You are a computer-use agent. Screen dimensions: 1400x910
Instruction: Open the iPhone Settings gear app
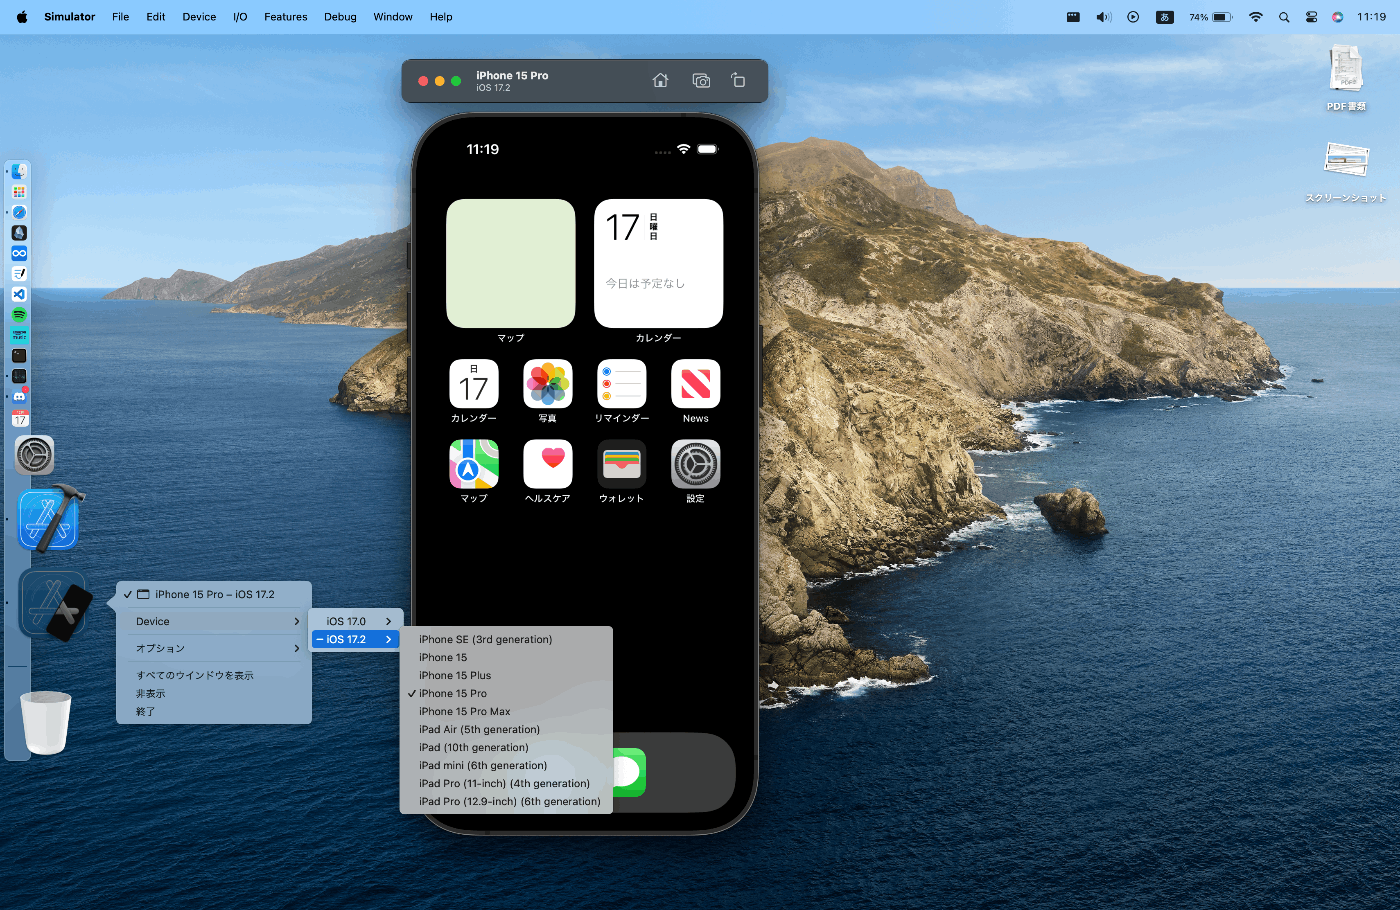tap(696, 464)
